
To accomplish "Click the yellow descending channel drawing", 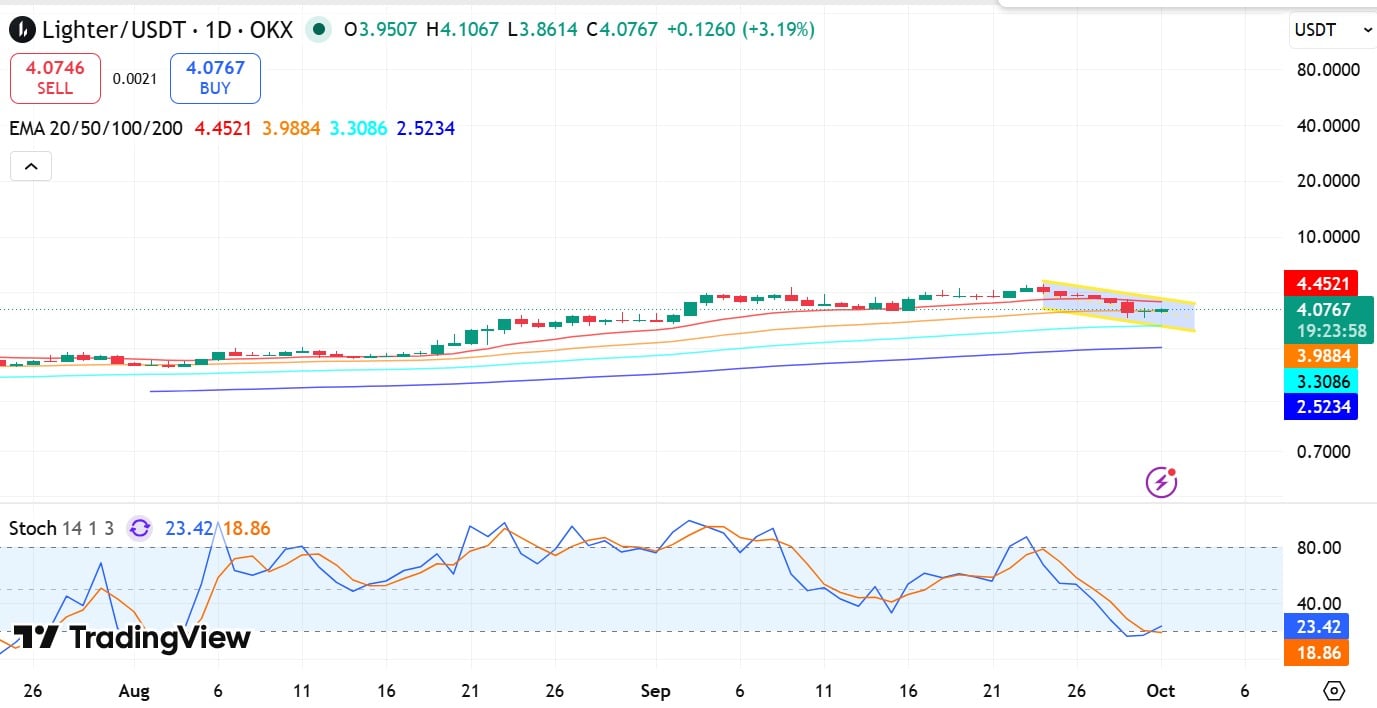I will click(1118, 305).
